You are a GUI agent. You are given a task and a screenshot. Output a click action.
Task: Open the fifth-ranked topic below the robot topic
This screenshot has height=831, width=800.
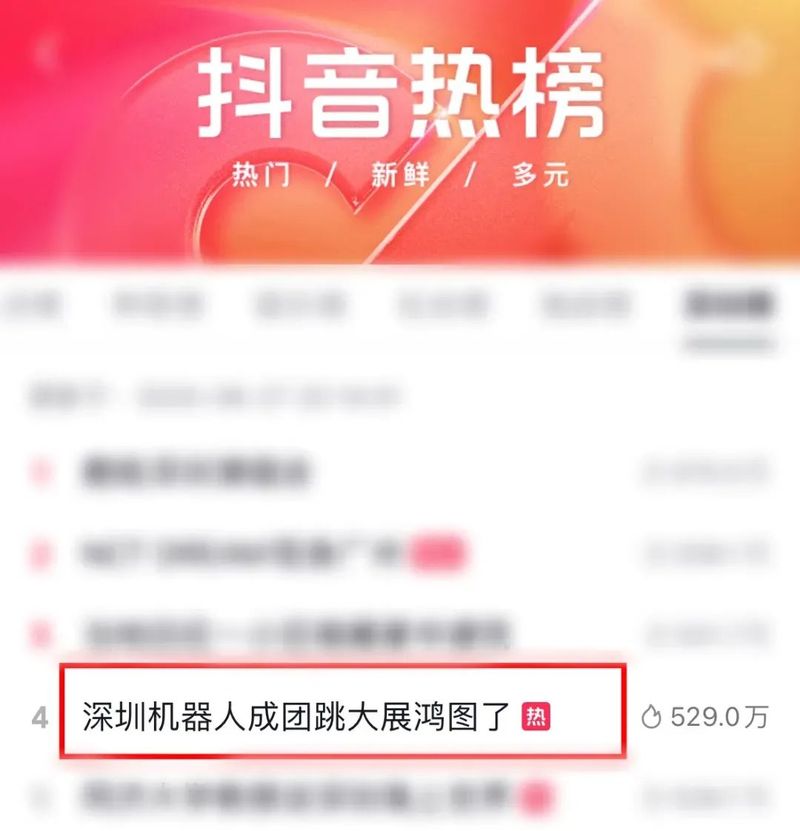coord(297,797)
